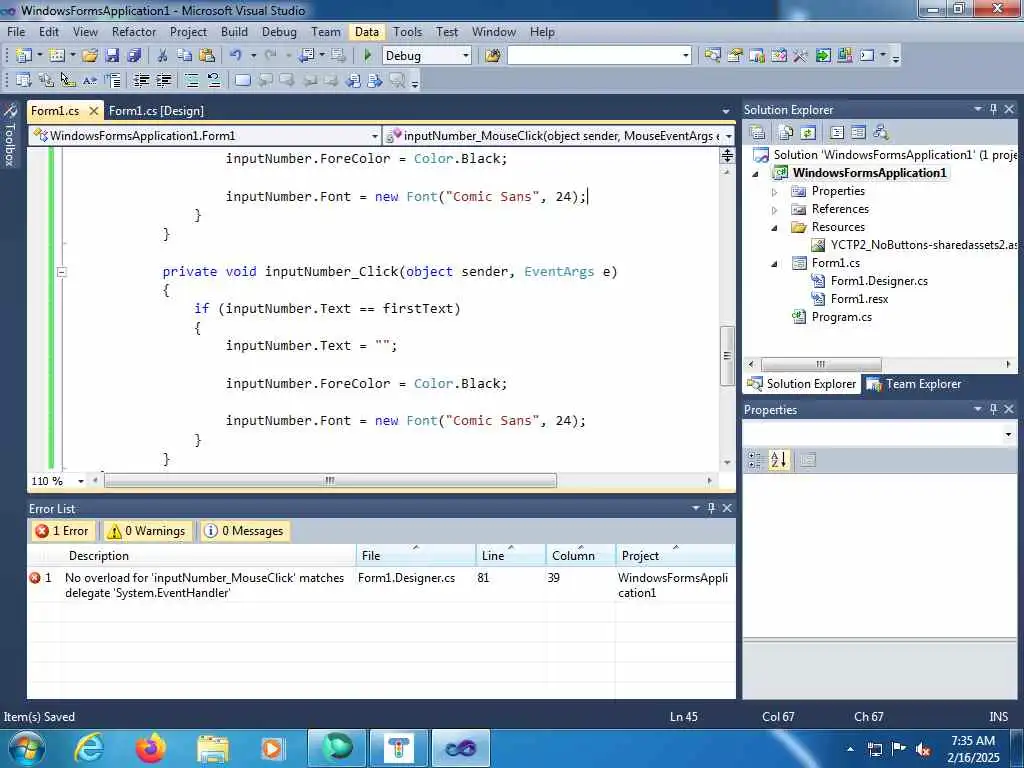This screenshot has width=1024, height=768.
Task: Click the code editor horizontal scrollbar thumb
Action: (x=330, y=481)
